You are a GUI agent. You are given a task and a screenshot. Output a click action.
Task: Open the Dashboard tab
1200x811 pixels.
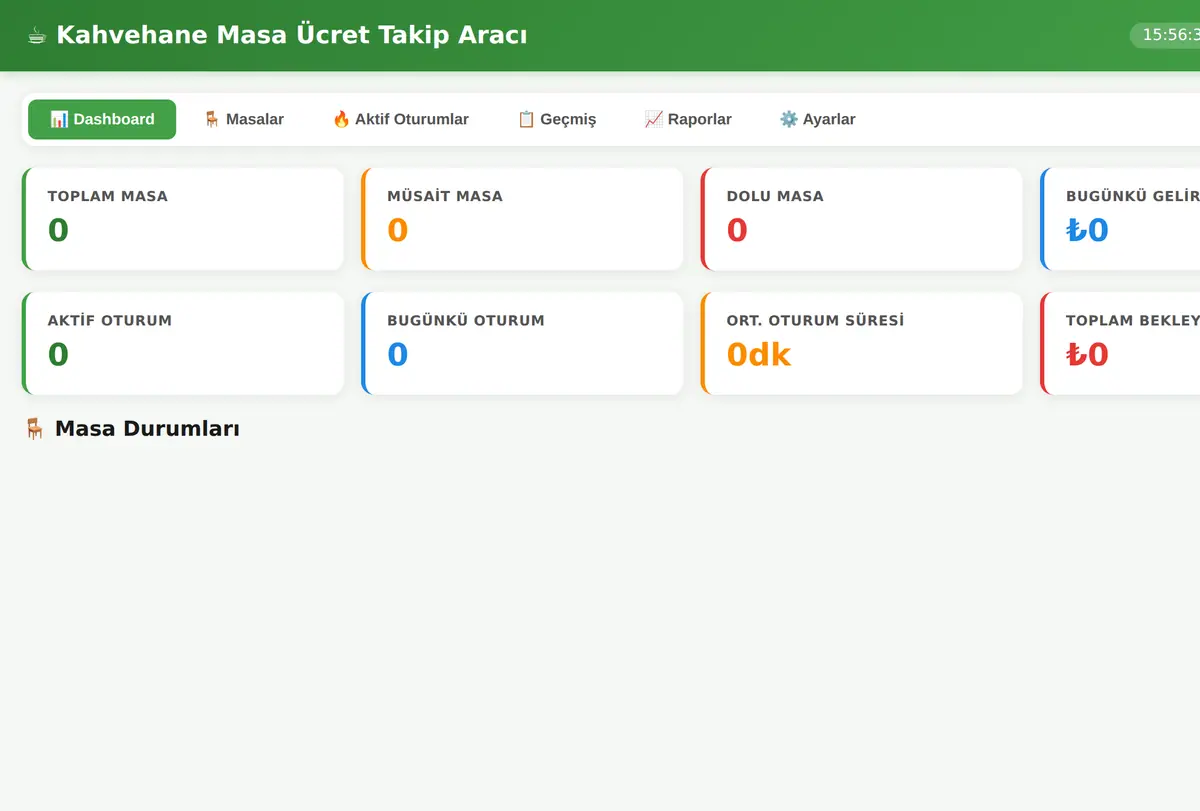[102, 119]
